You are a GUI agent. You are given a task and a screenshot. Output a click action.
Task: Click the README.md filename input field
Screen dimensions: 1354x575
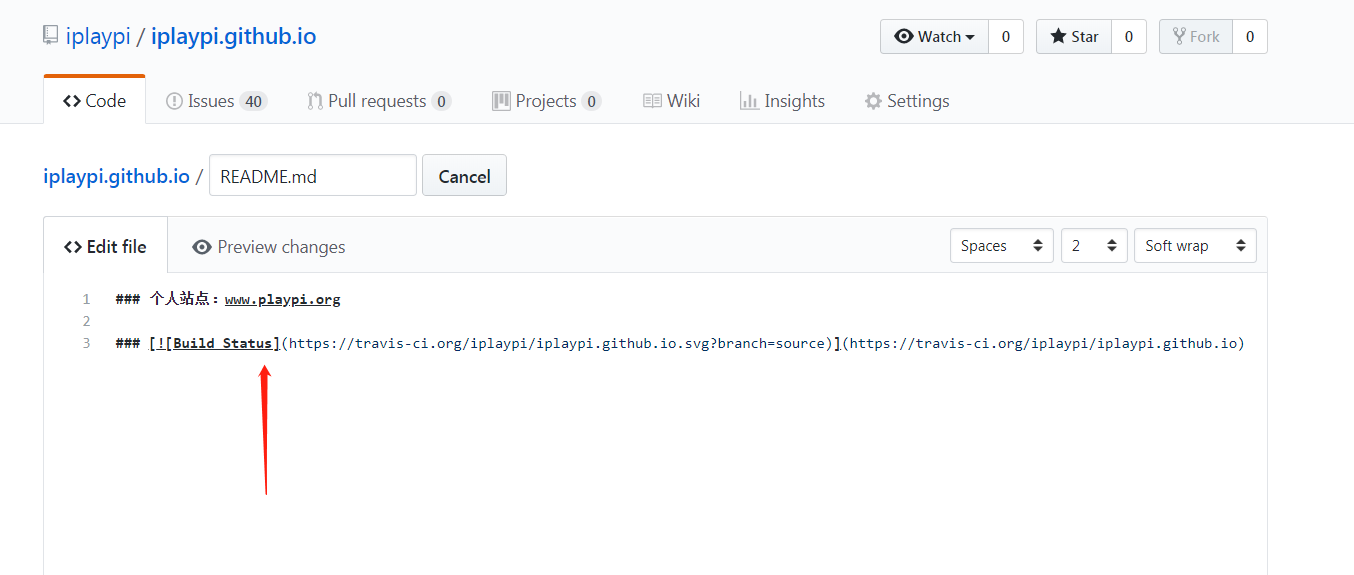pyautogui.click(x=312, y=175)
